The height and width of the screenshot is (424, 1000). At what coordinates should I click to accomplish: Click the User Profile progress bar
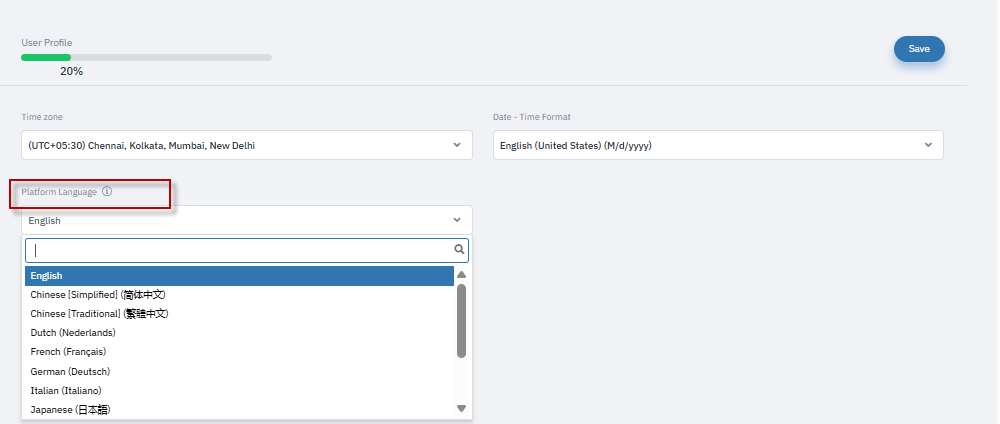[146, 57]
